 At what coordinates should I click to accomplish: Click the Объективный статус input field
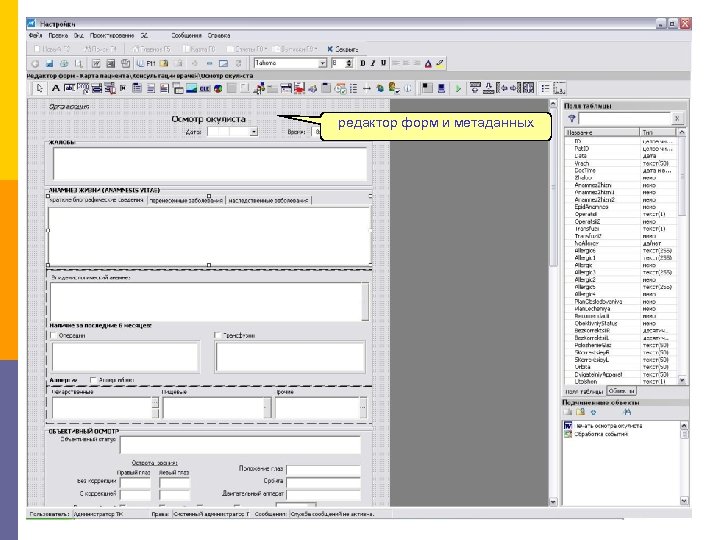240,445
